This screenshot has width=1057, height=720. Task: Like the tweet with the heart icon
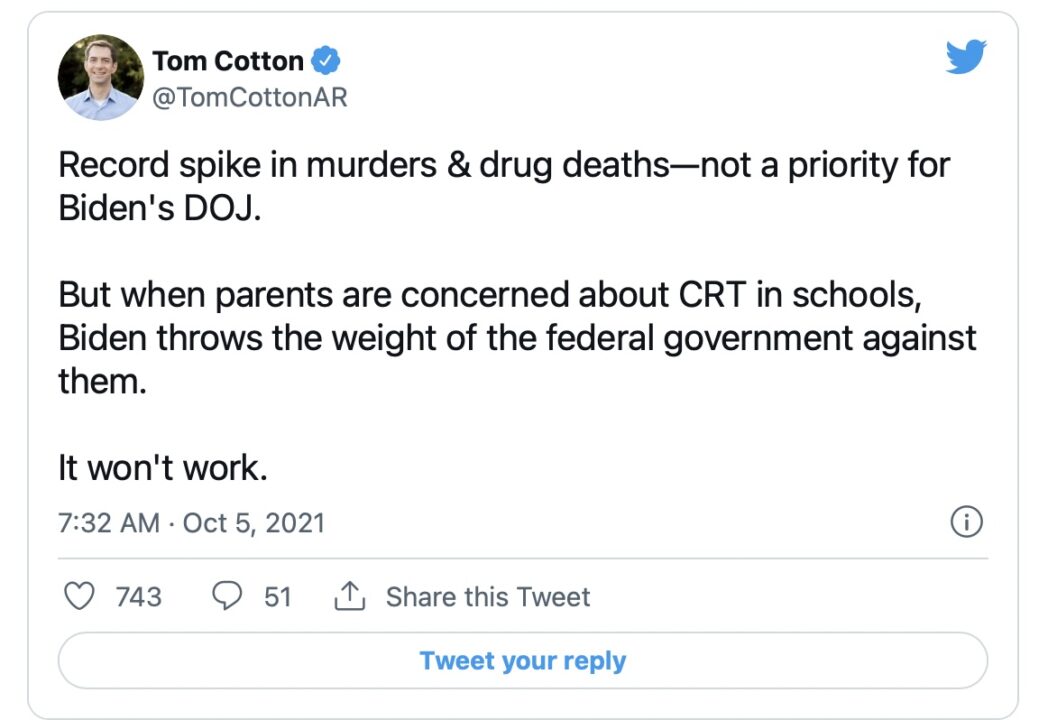coord(78,597)
